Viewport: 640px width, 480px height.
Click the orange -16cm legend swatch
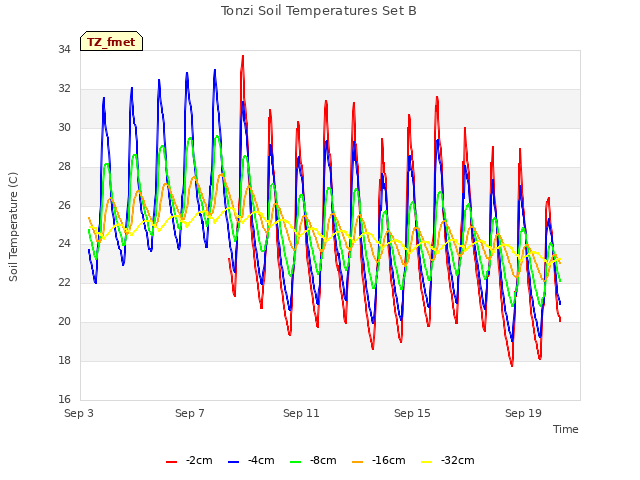coord(357,462)
